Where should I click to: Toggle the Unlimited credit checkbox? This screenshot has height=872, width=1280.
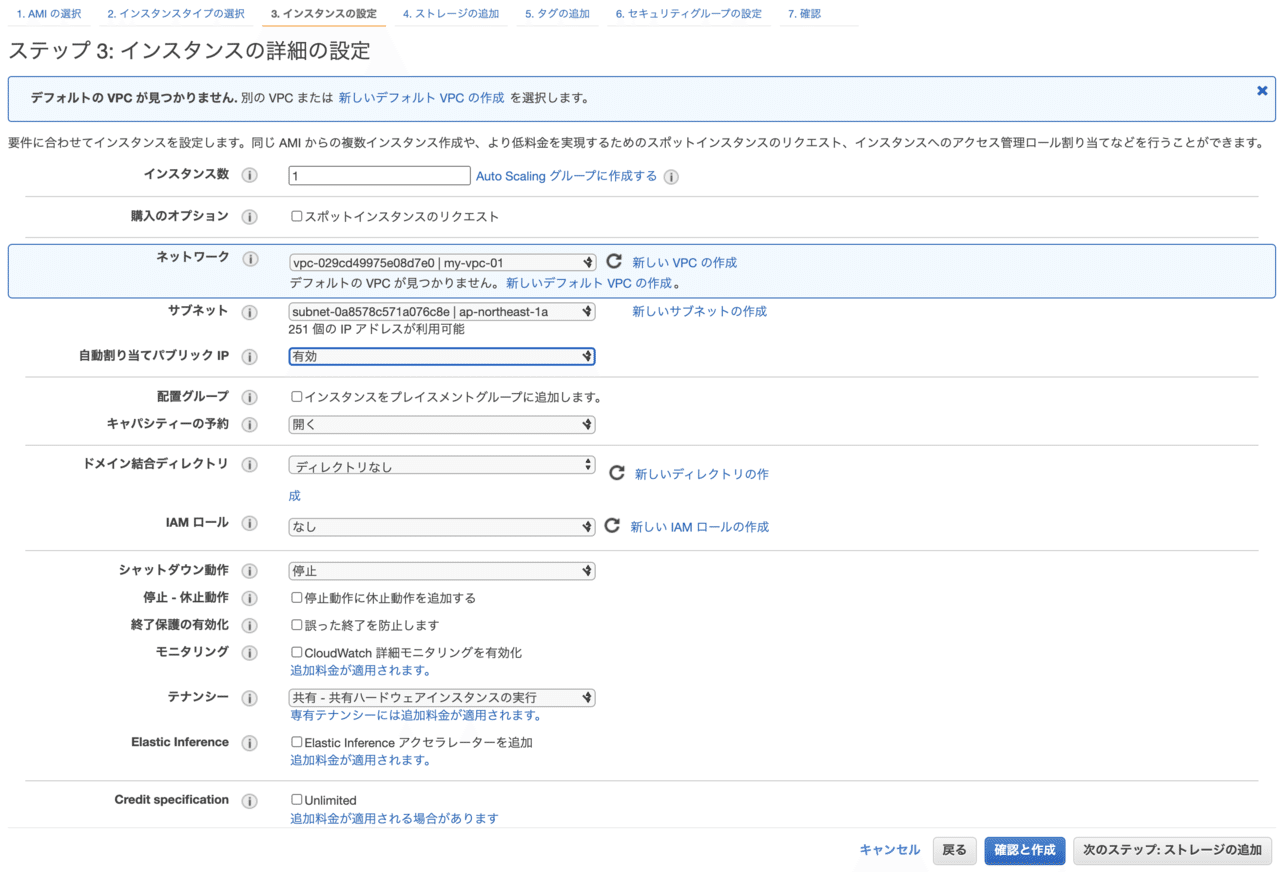[x=297, y=800]
